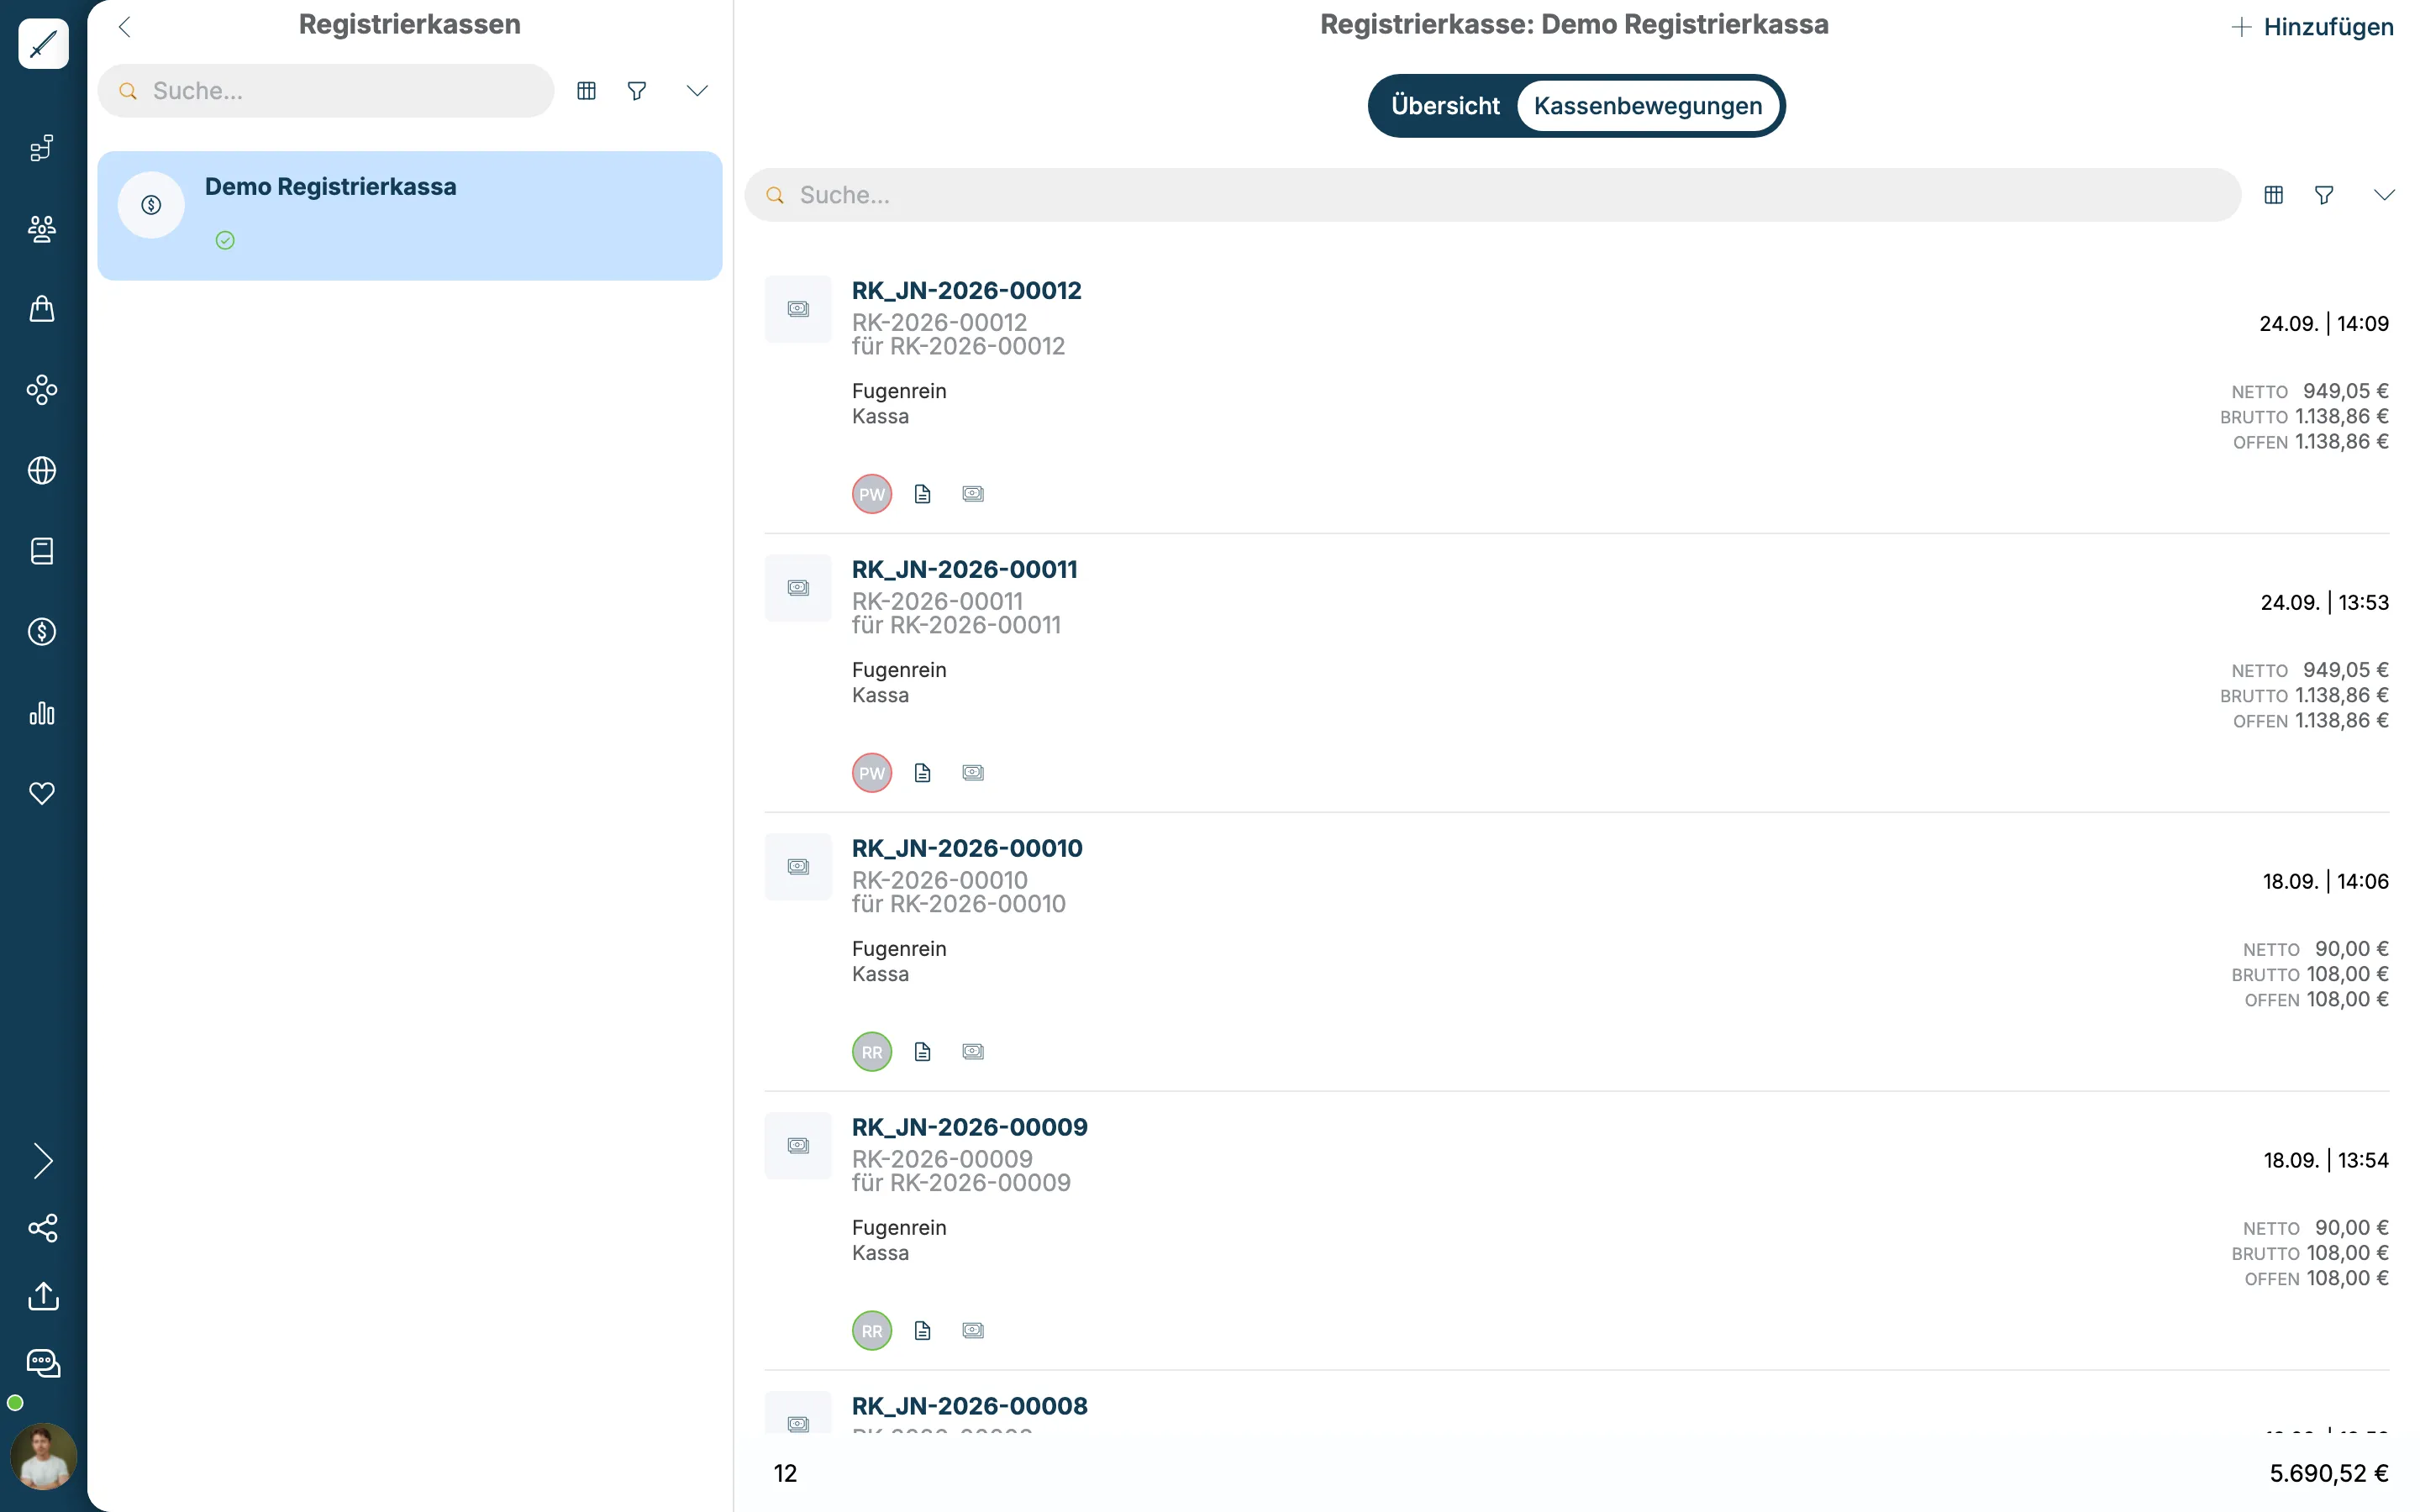Click the small cash icon below RK_JN-2026-00012
The width and height of the screenshot is (2420, 1512).
973,494
